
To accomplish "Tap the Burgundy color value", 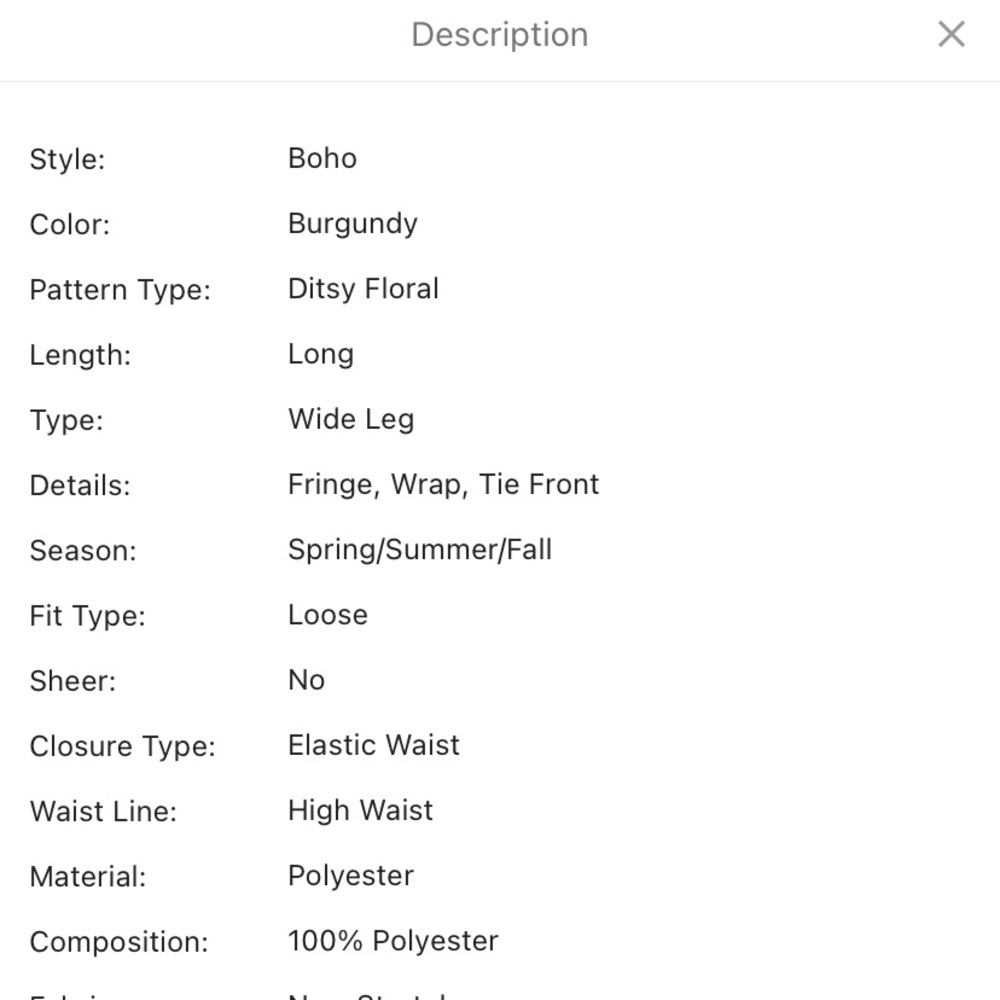I will pyautogui.click(x=353, y=224).
